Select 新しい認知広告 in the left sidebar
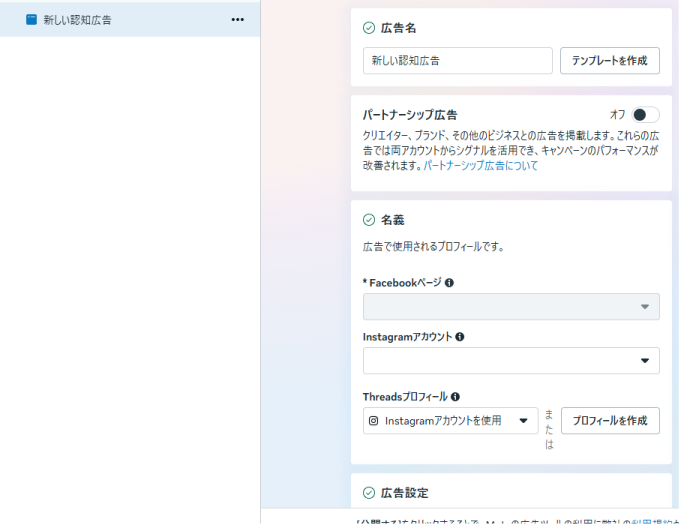Screen dimensions: 679x524 point(78,19)
